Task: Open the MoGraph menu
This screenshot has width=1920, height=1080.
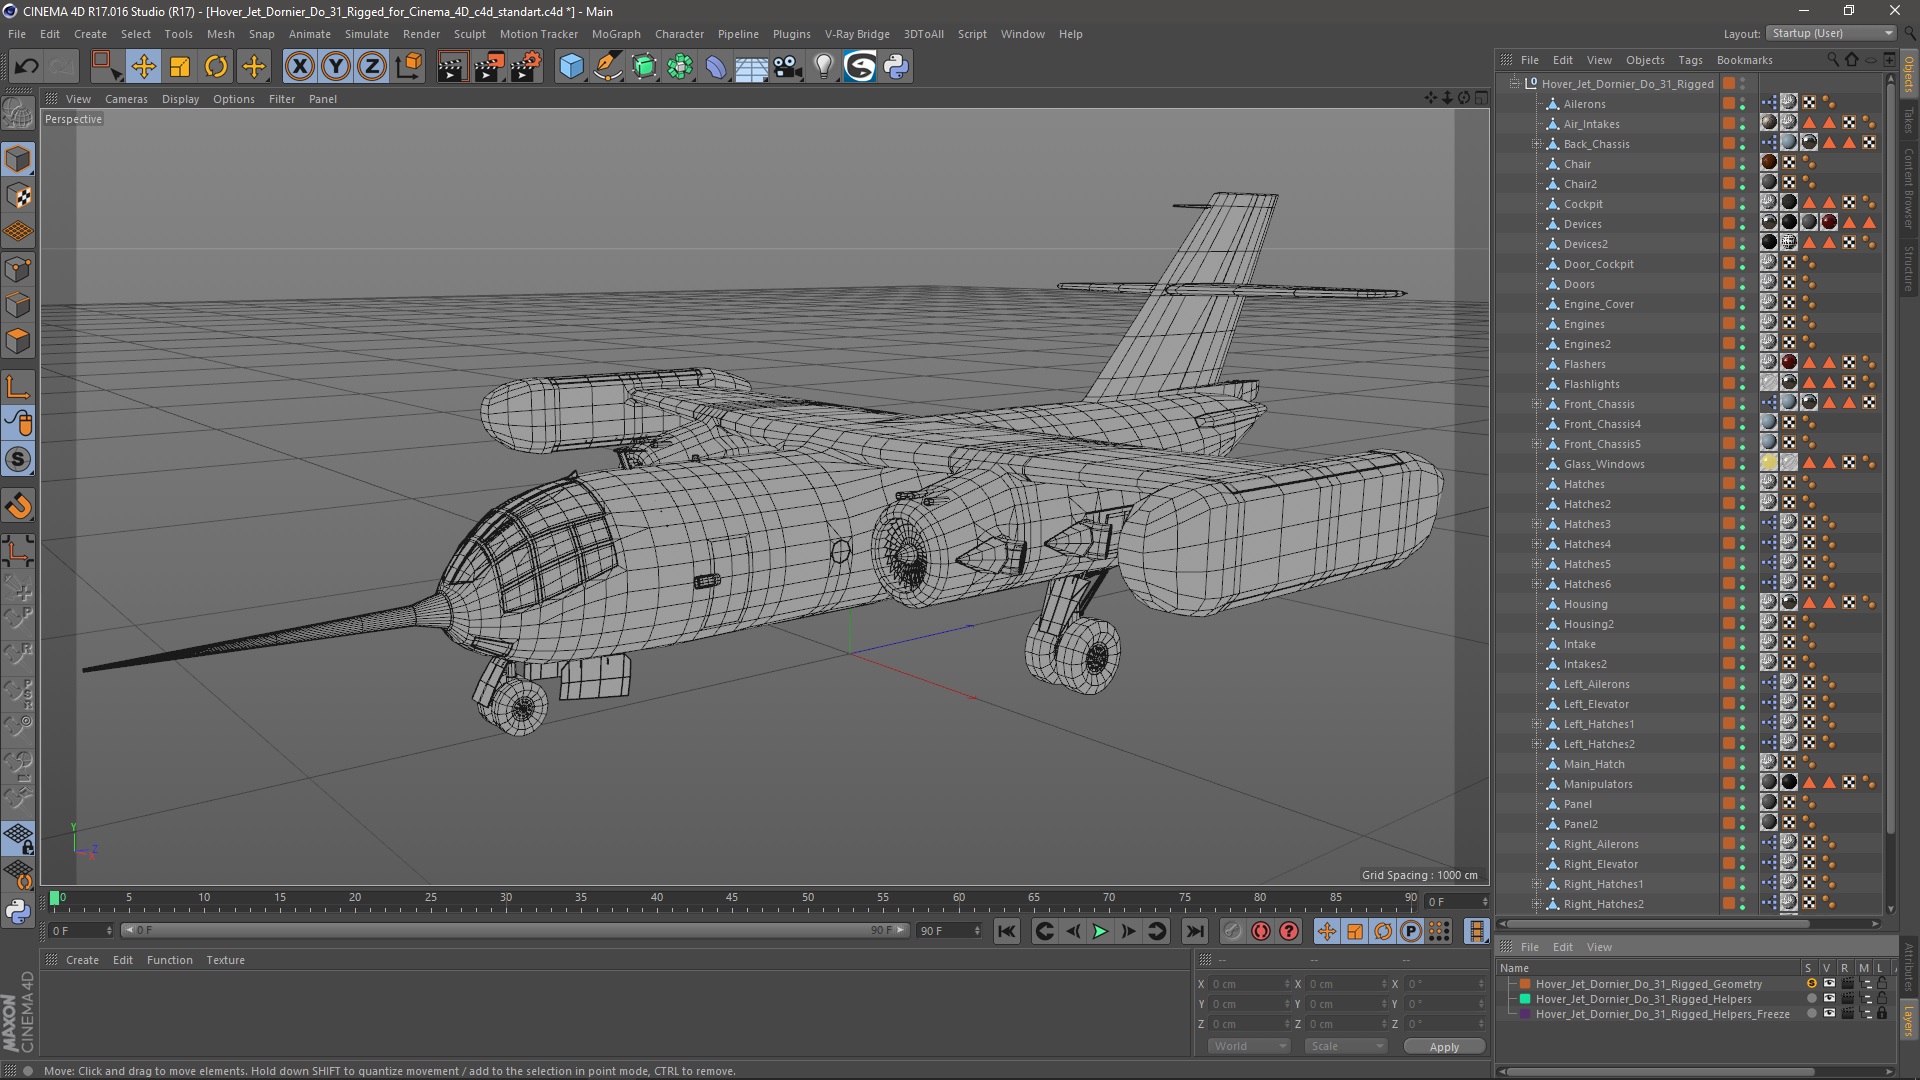Action: coord(616,34)
